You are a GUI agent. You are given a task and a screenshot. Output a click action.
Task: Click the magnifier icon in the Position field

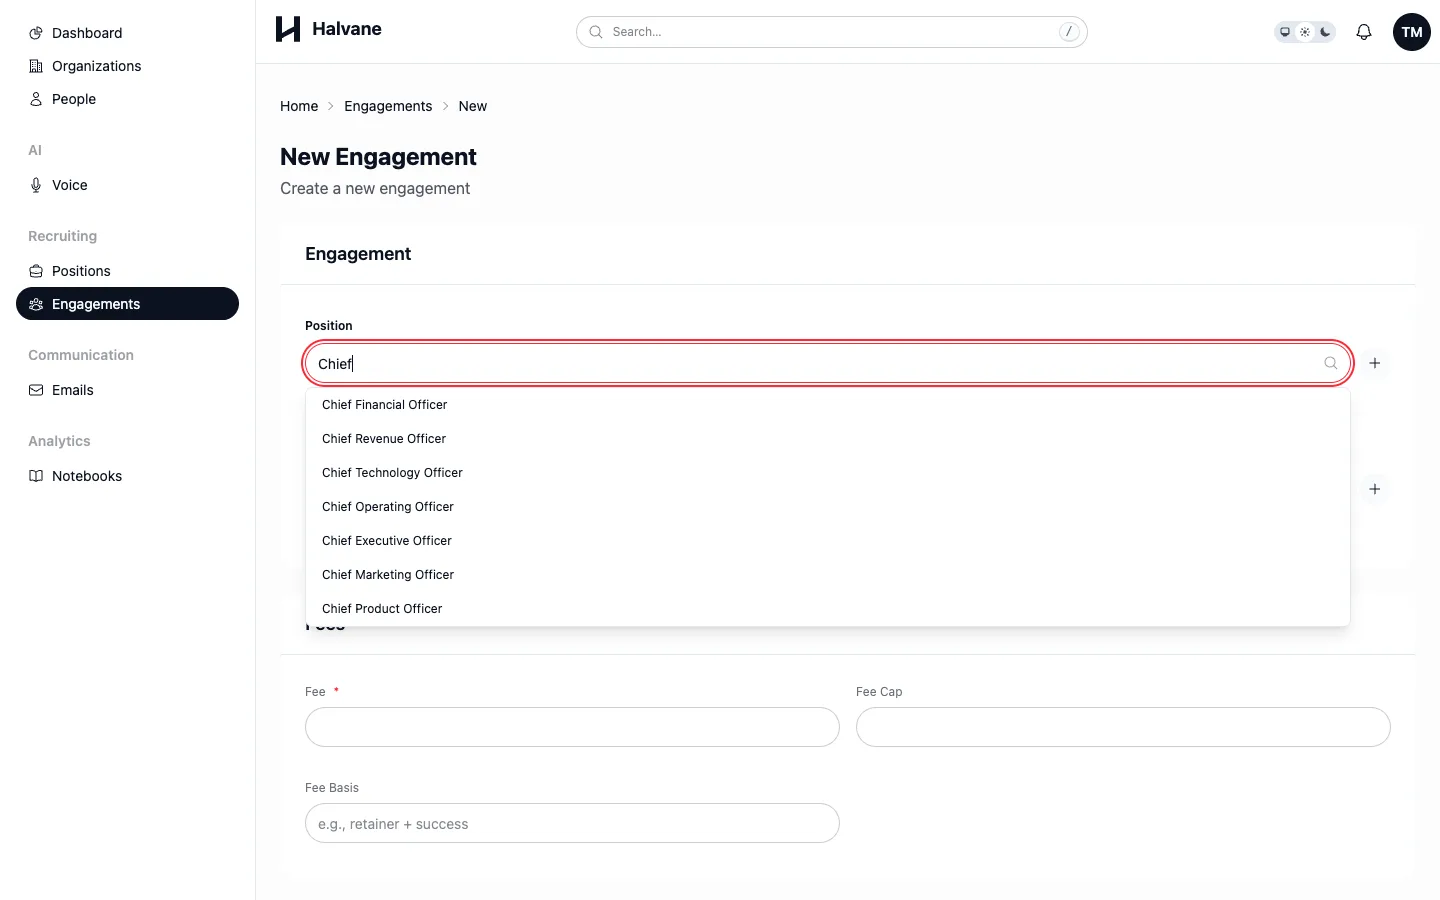click(x=1331, y=363)
